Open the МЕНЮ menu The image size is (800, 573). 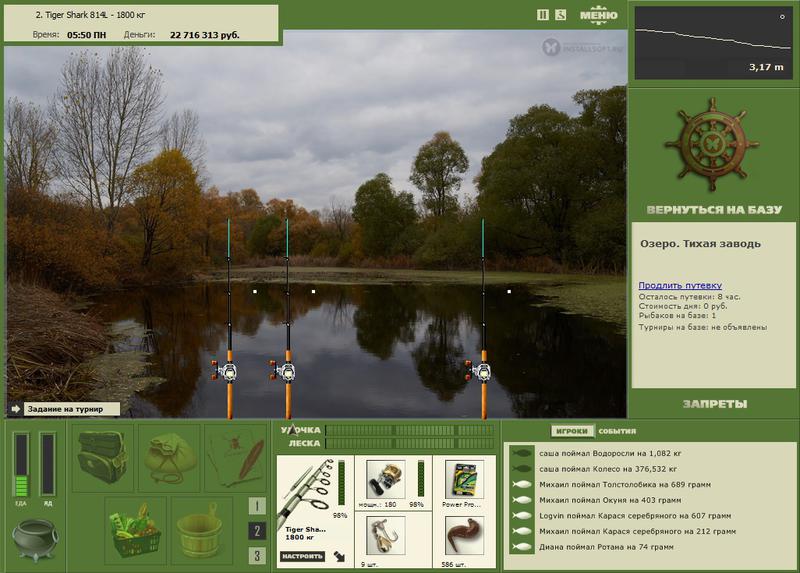(598, 15)
